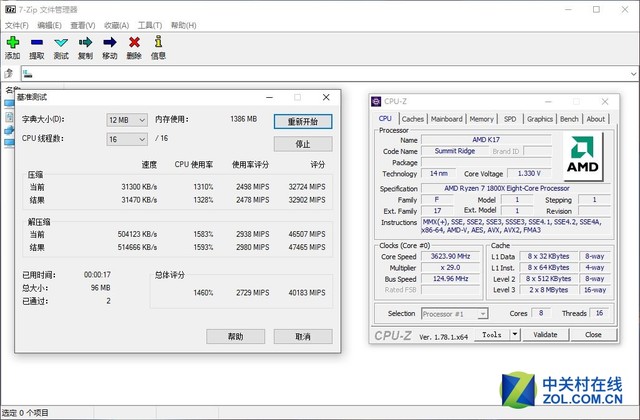Click the 7-Zip title bar app icon
The image size is (640, 420).
[10, 9]
